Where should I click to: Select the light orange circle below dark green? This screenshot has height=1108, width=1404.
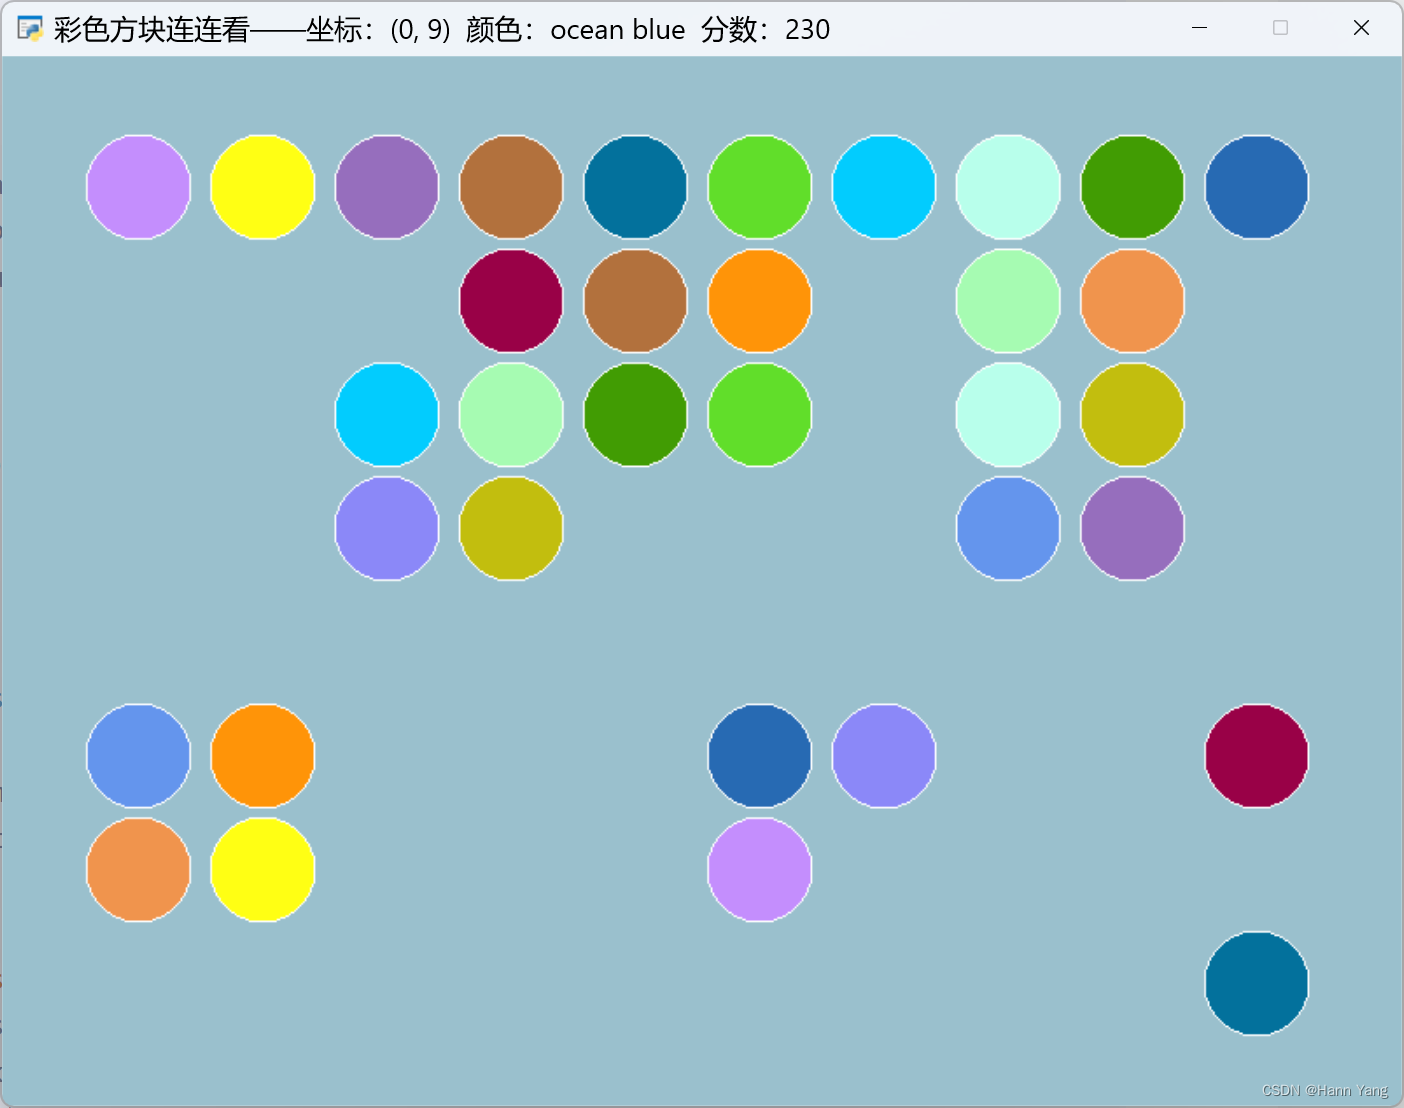coord(1132,301)
